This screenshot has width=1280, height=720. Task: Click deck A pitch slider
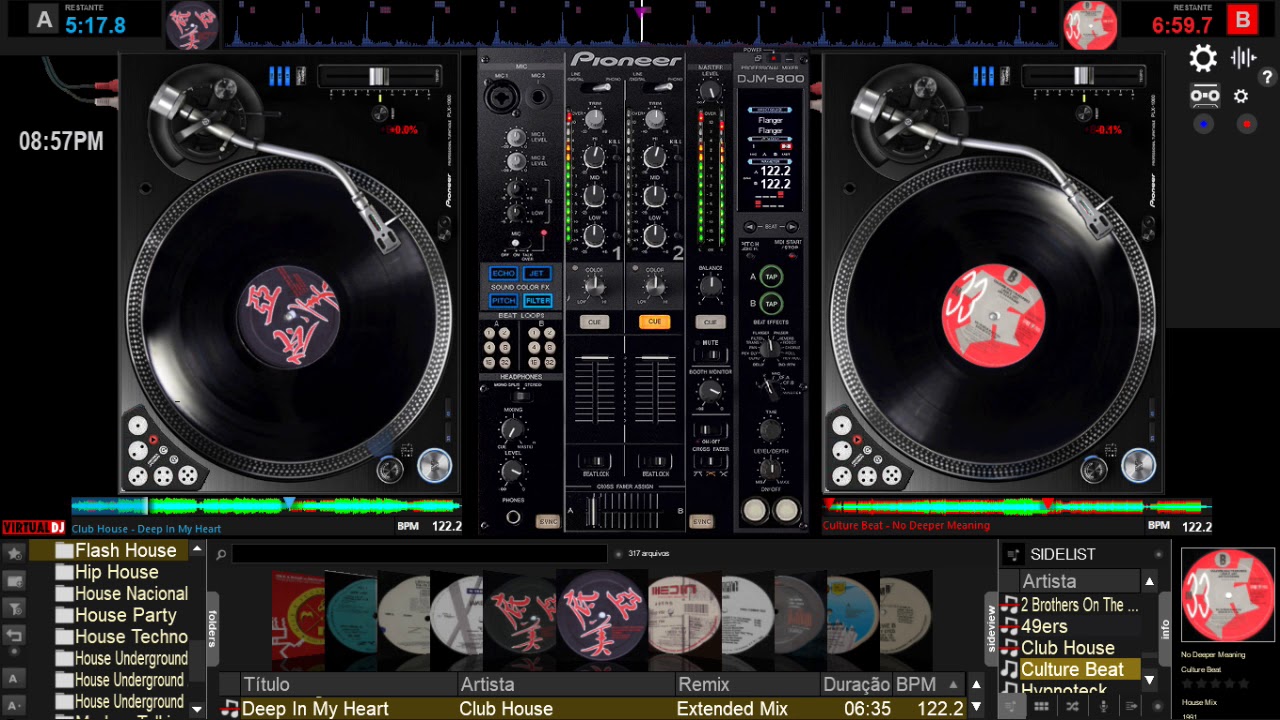pyautogui.click(x=379, y=76)
